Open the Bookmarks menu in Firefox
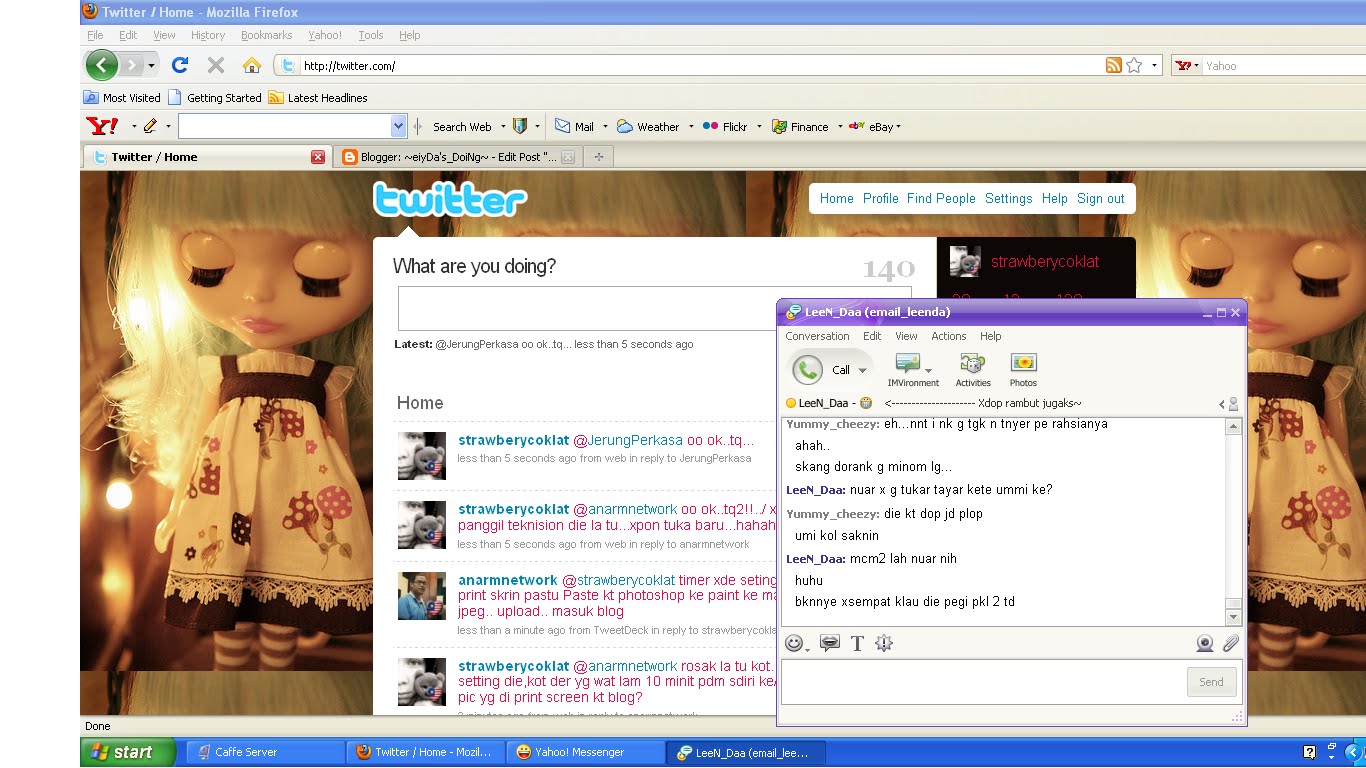The height and width of the screenshot is (768, 1366). [266, 35]
